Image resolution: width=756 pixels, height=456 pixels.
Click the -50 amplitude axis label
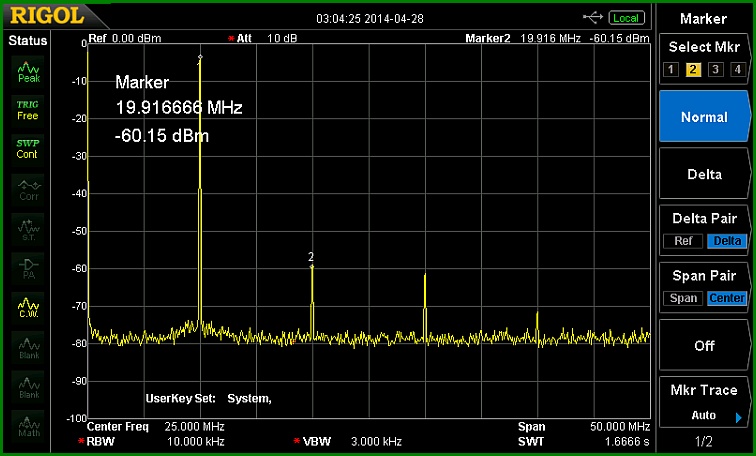tap(79, 231)
